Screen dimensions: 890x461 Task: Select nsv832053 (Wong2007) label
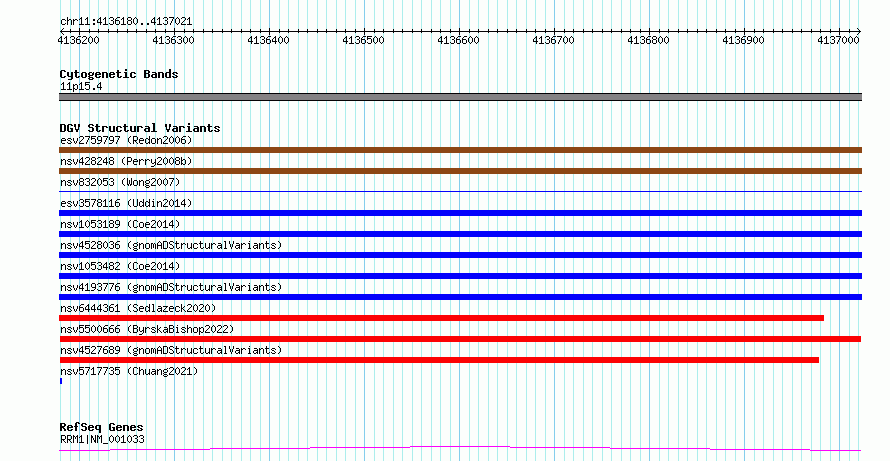[120, 182]
